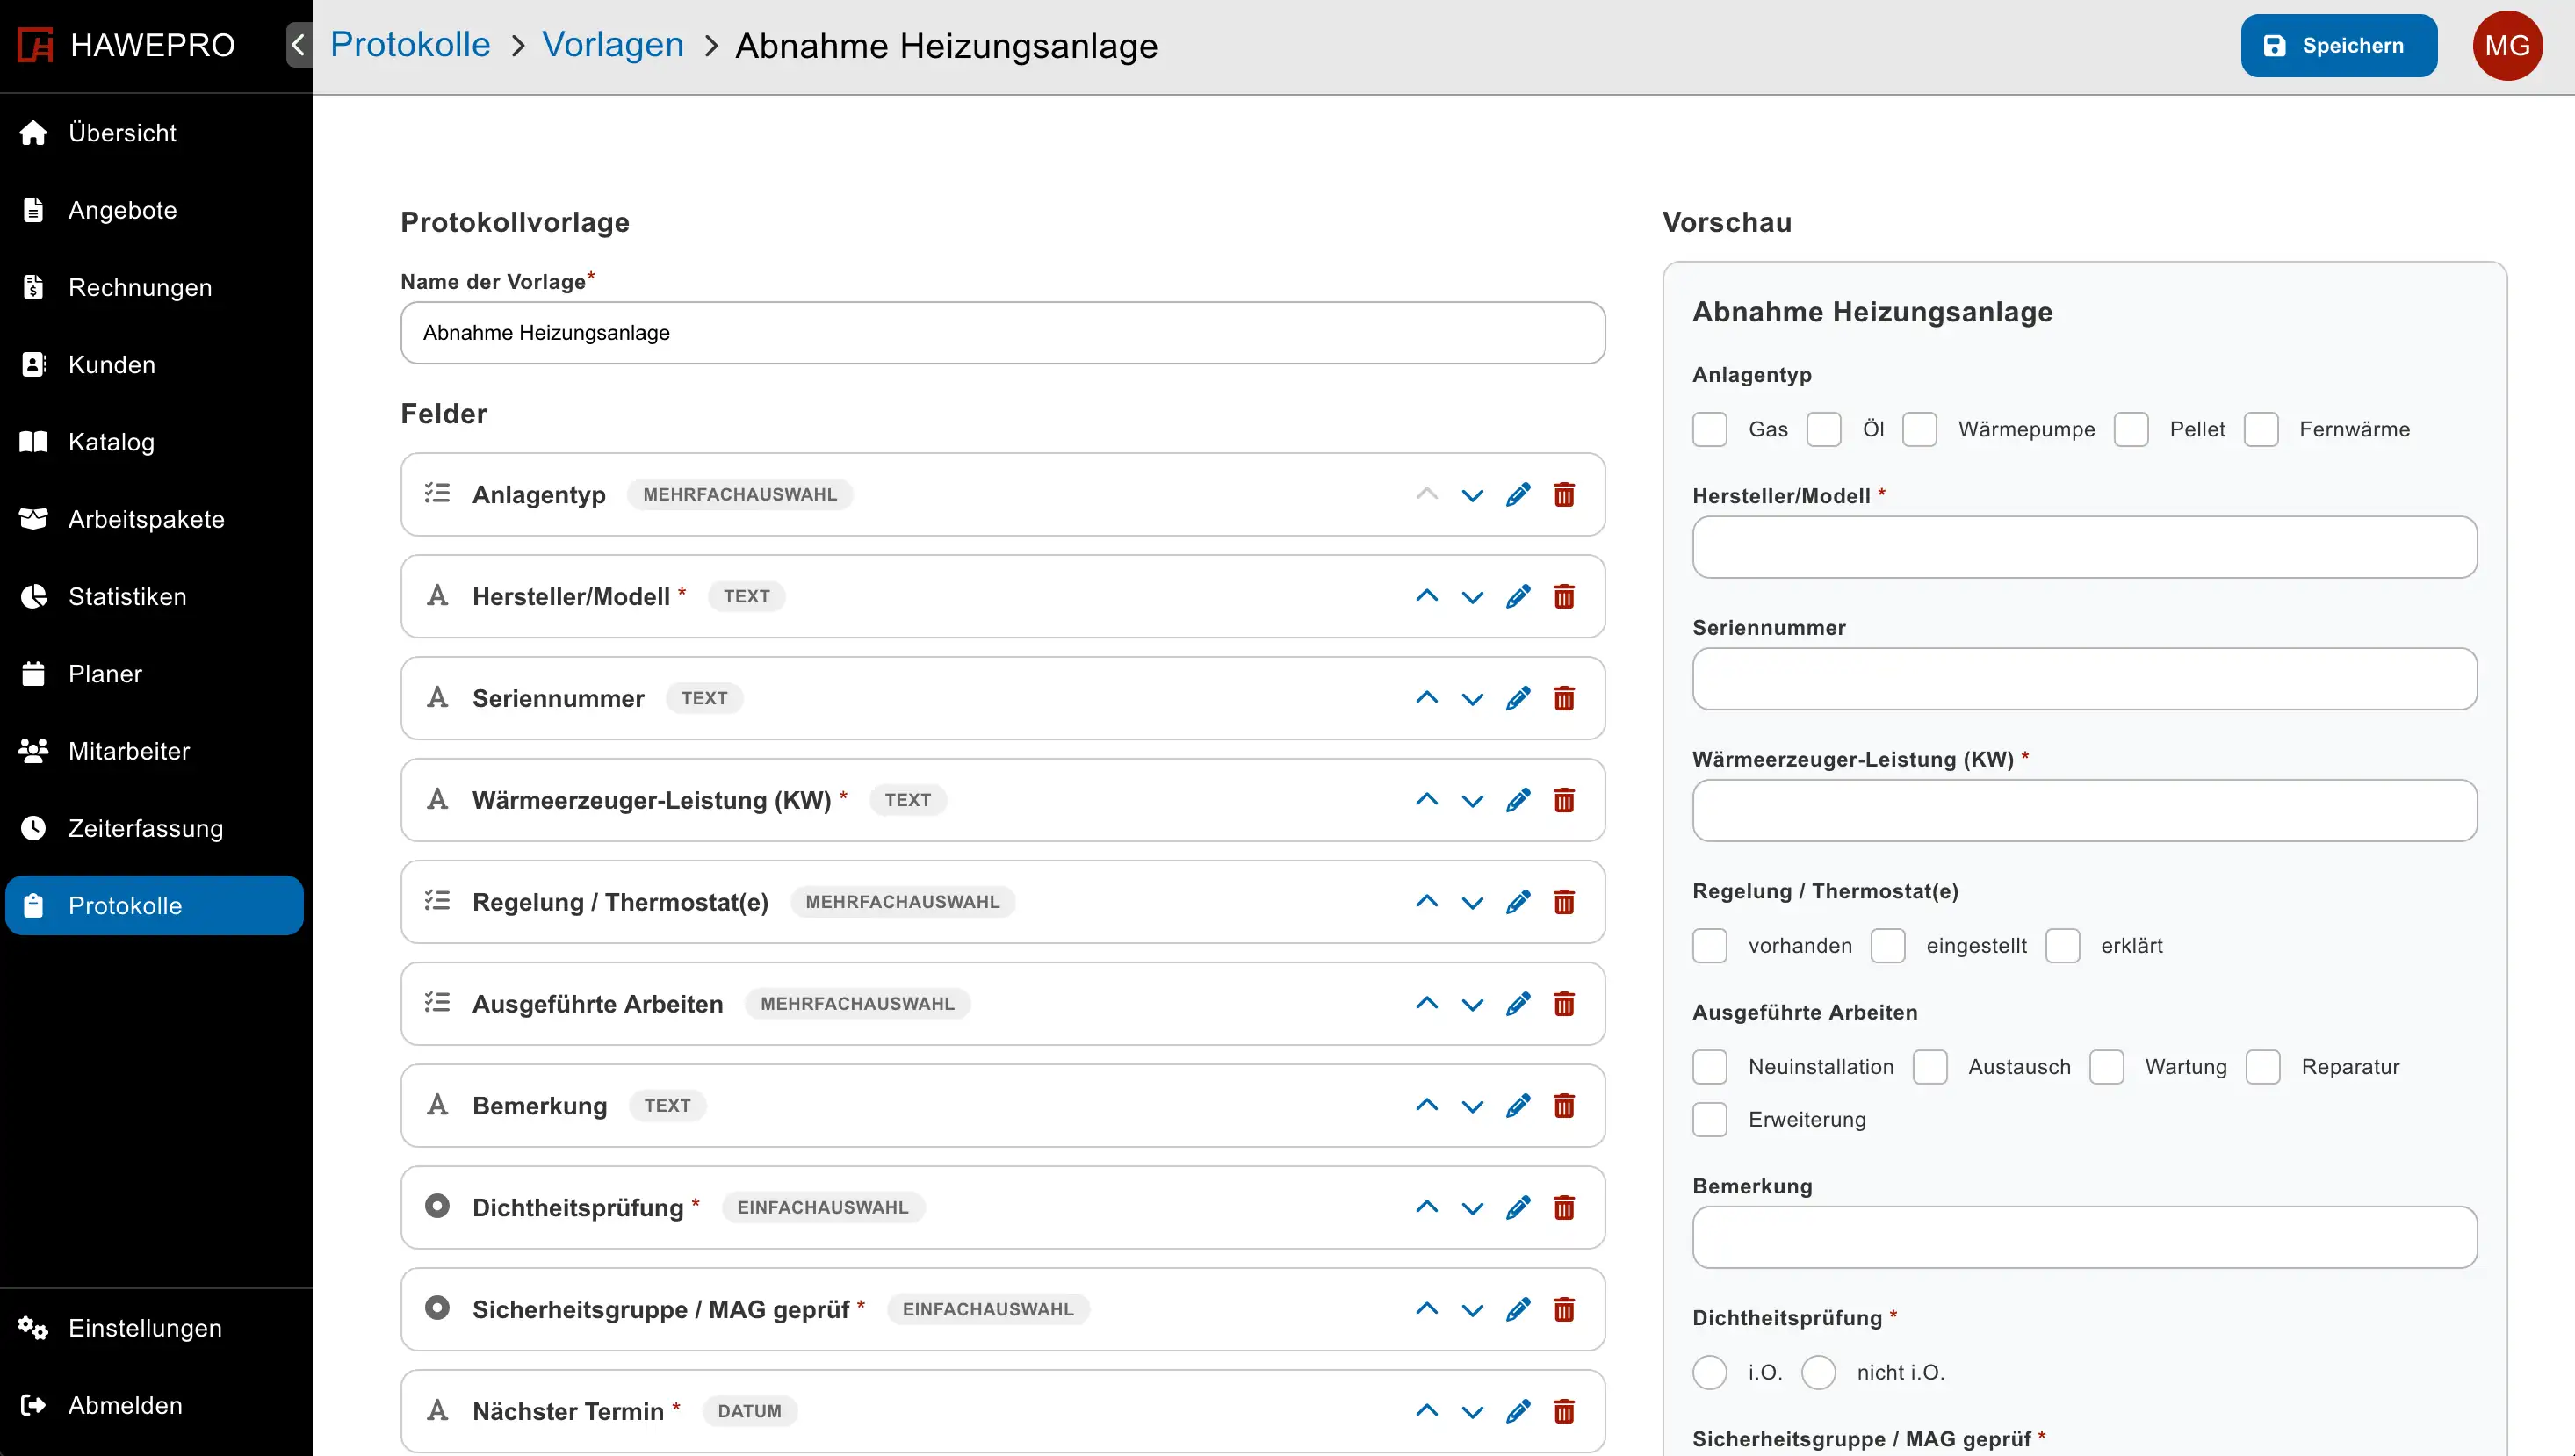Move Sicherheitsgruppe / MAG field down
This screenshot has width=2575, height=1456.
(1472, 1310)
